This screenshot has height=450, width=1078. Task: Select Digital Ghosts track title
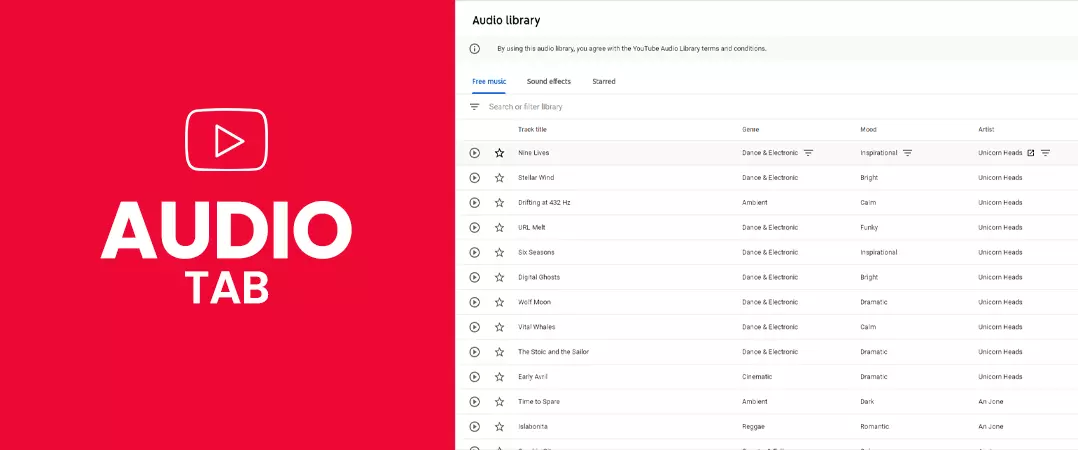click(x=539, y=278)
